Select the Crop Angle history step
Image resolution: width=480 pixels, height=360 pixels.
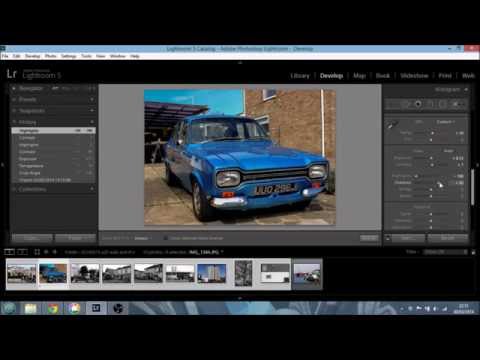pyautogui.click(x=53, y=173)
